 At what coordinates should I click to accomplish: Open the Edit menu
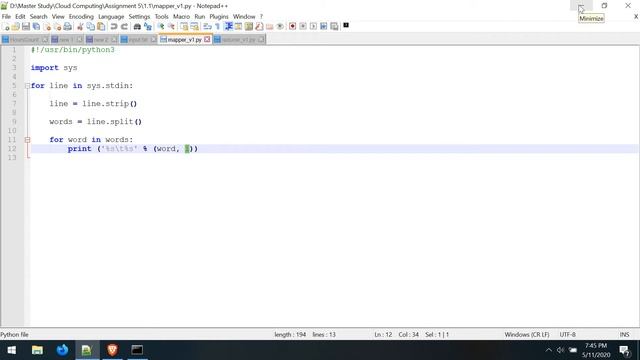(x=20, y=17)
